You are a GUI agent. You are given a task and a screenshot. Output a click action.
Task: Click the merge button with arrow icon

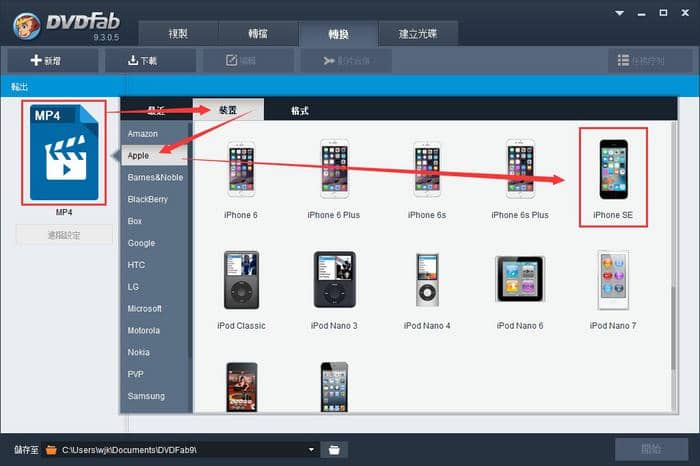(346, 60)
